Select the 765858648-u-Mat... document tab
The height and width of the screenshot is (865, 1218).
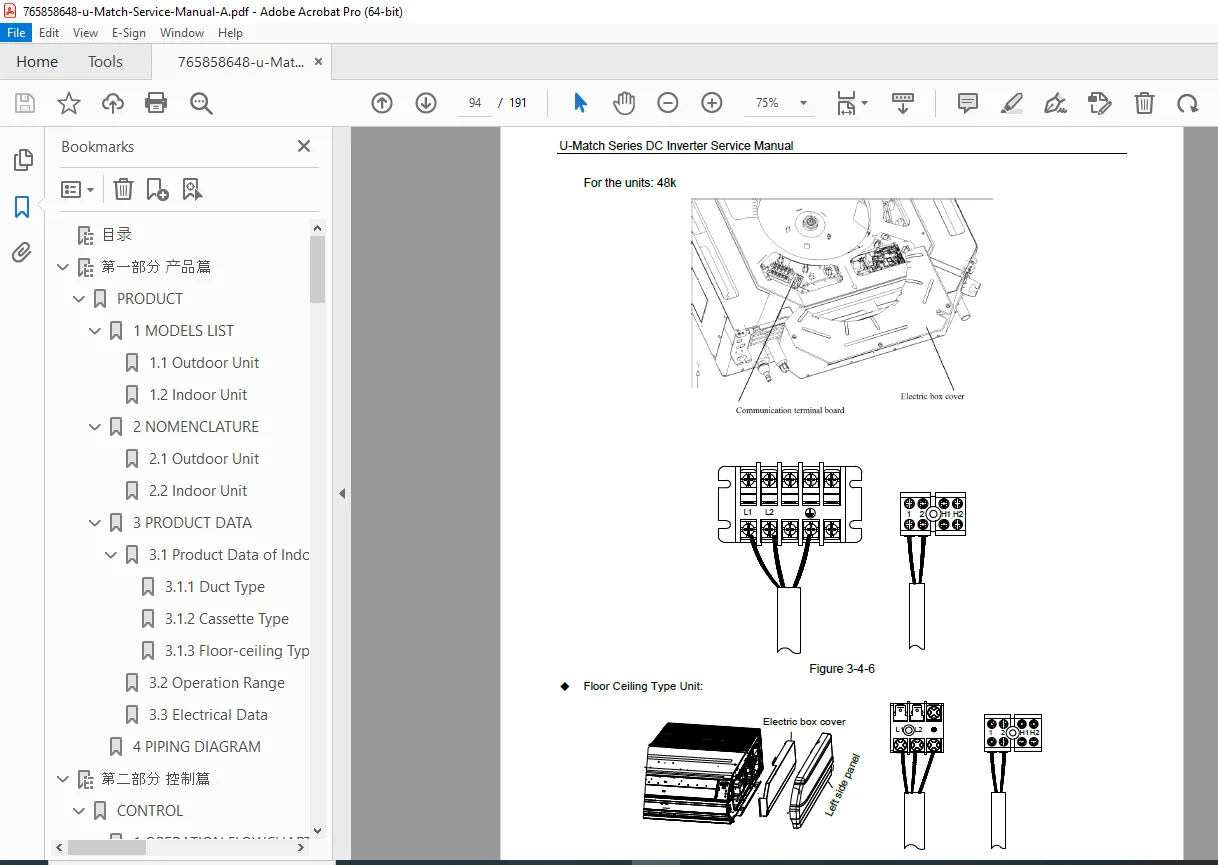(241, 62)
